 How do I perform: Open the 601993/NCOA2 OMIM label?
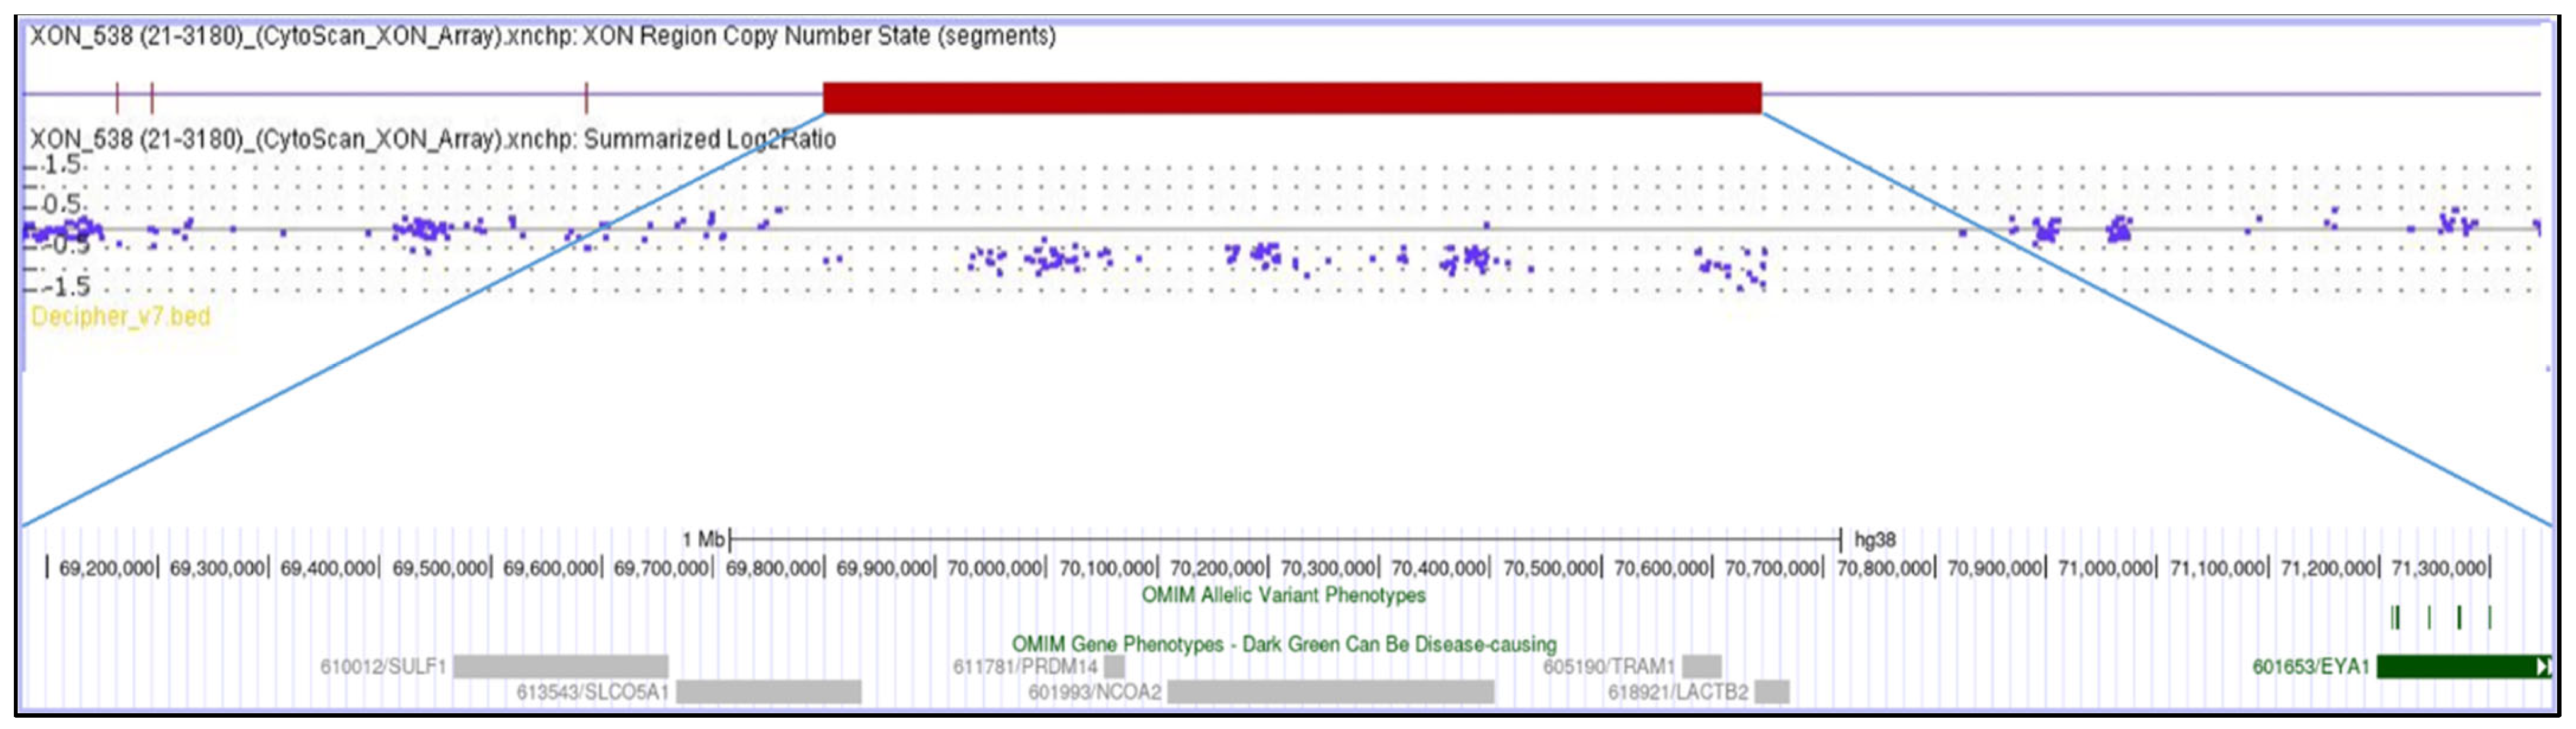tap(1094, 692)
